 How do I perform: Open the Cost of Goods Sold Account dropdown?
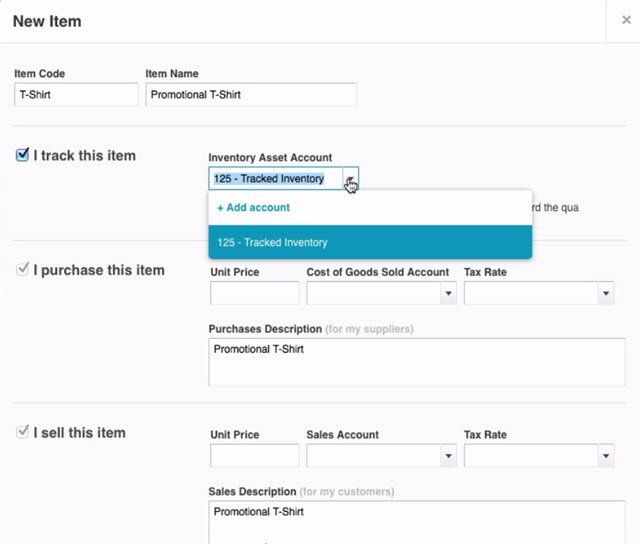(448, 293)
